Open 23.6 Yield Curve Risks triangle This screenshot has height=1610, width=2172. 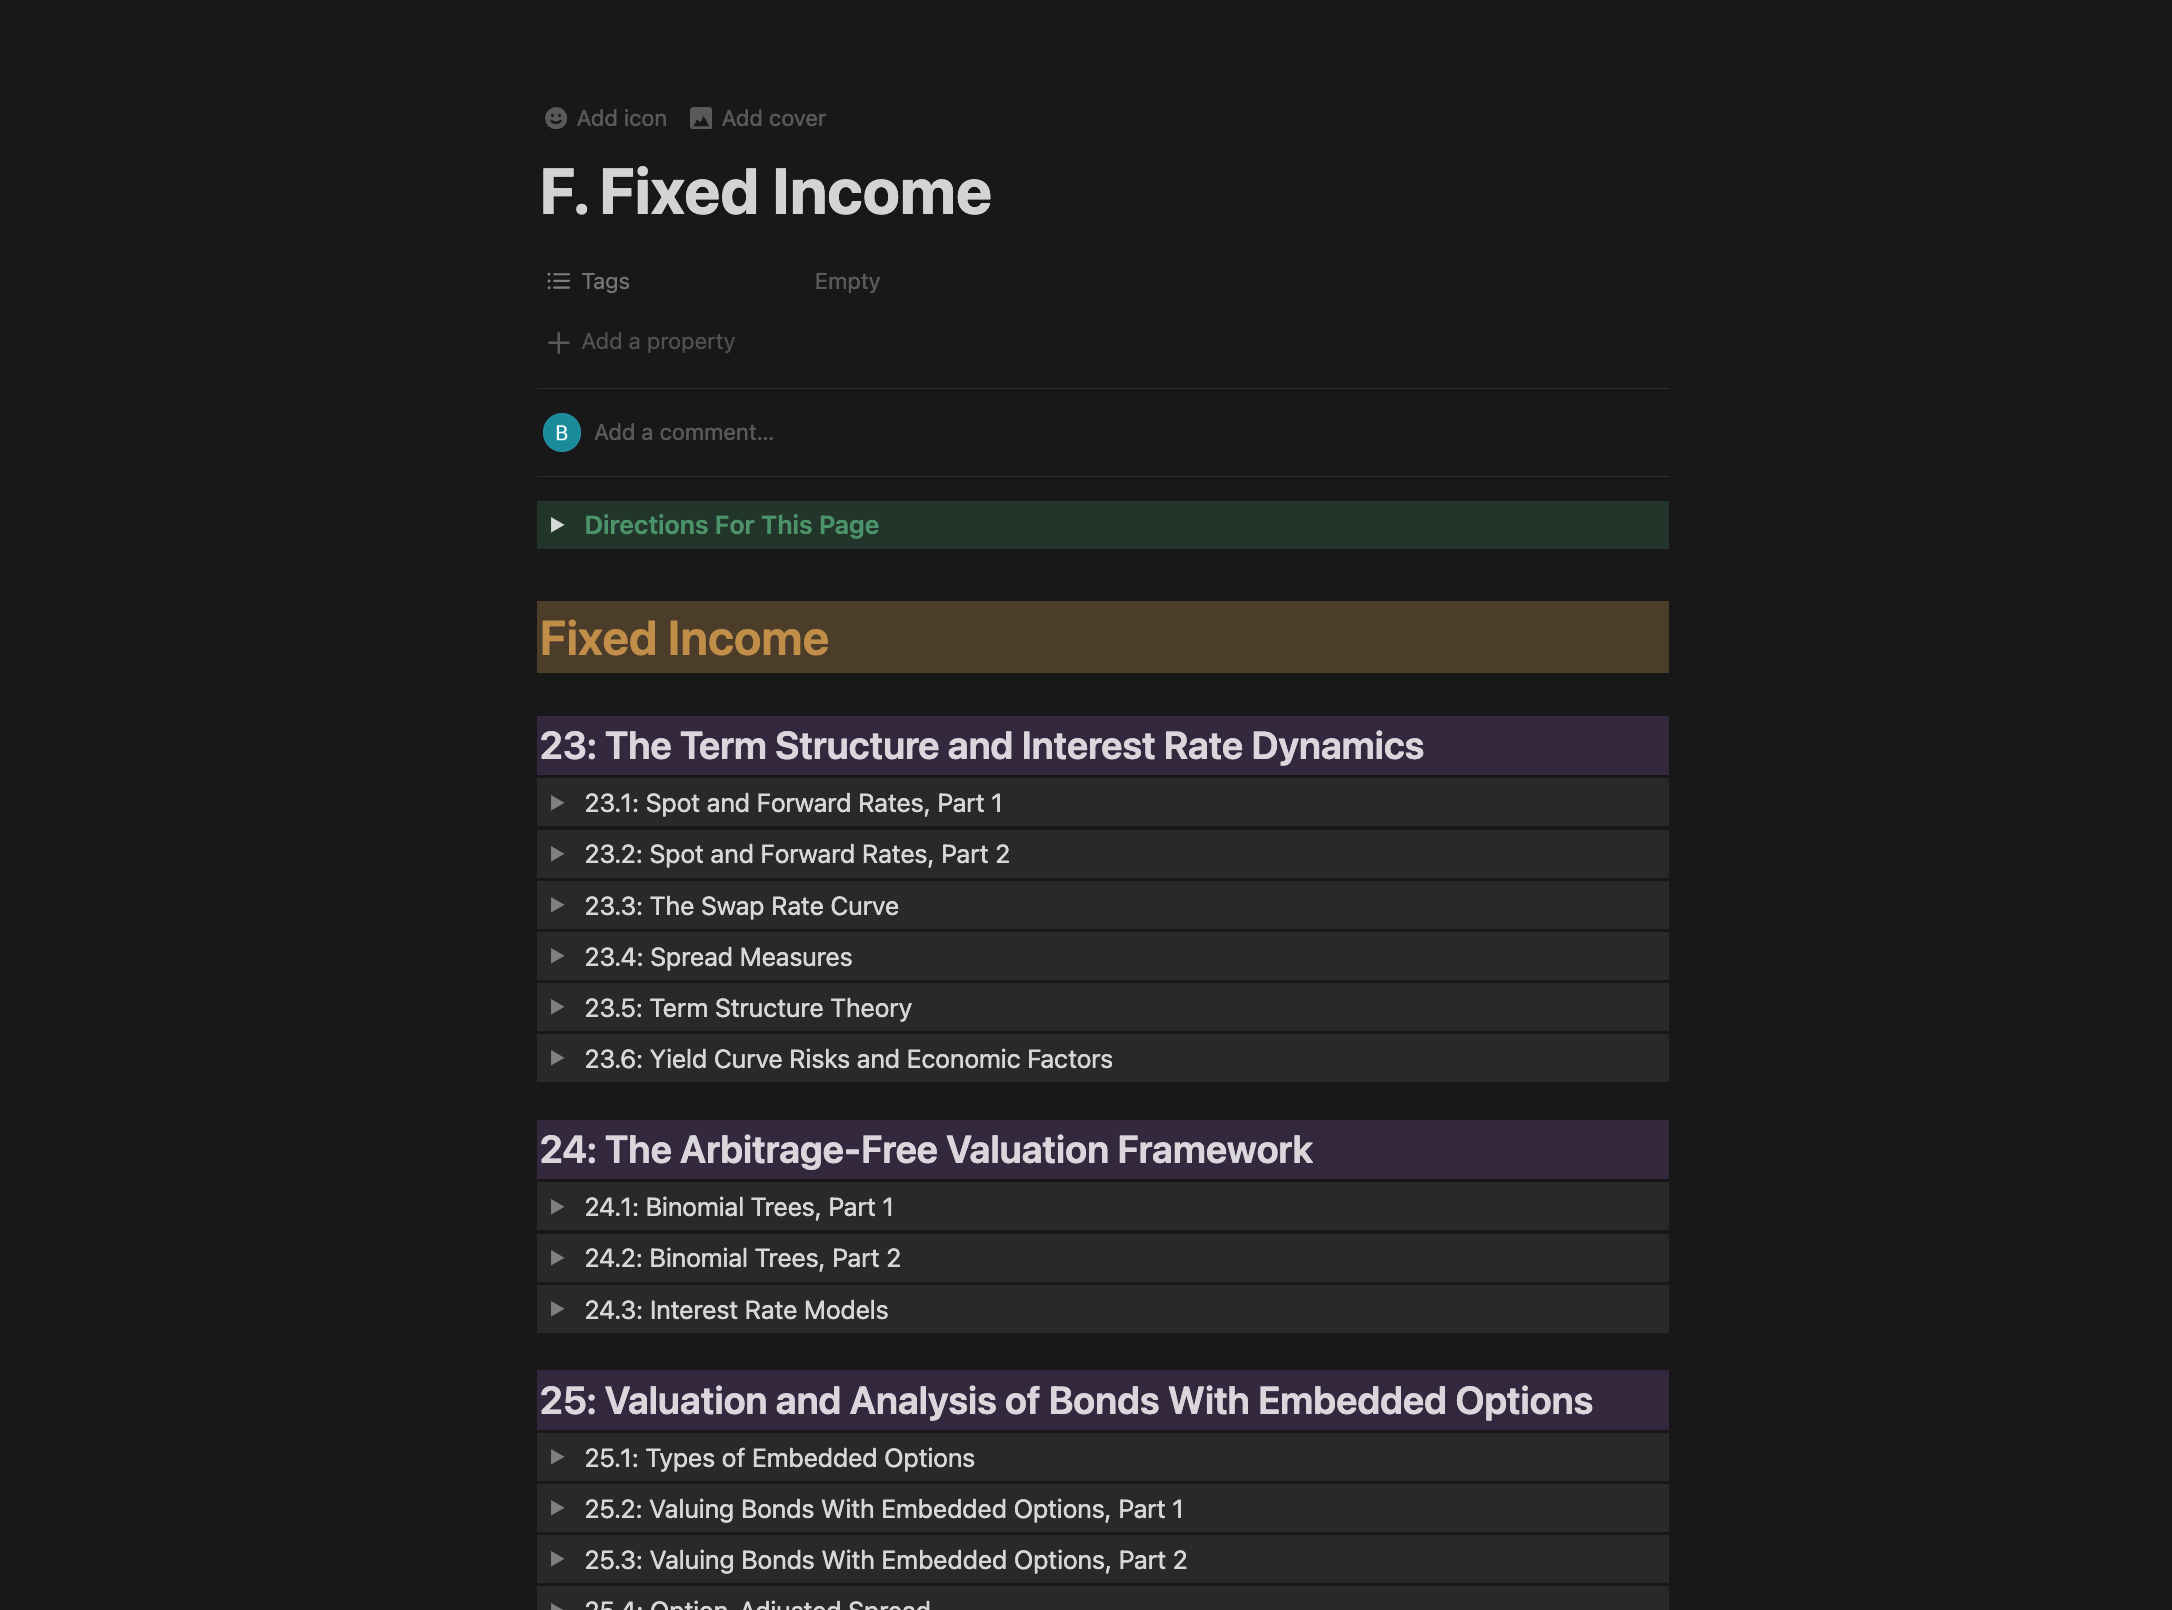pos(558,1059)
